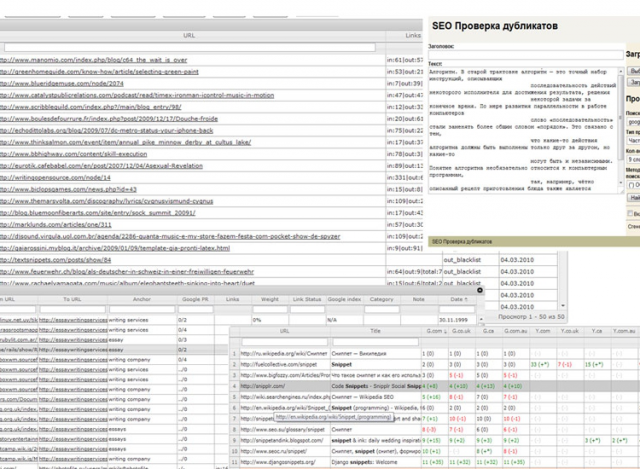
Task: Open the feuerwehr.ch blog link
Action: (x=127, y=271)
